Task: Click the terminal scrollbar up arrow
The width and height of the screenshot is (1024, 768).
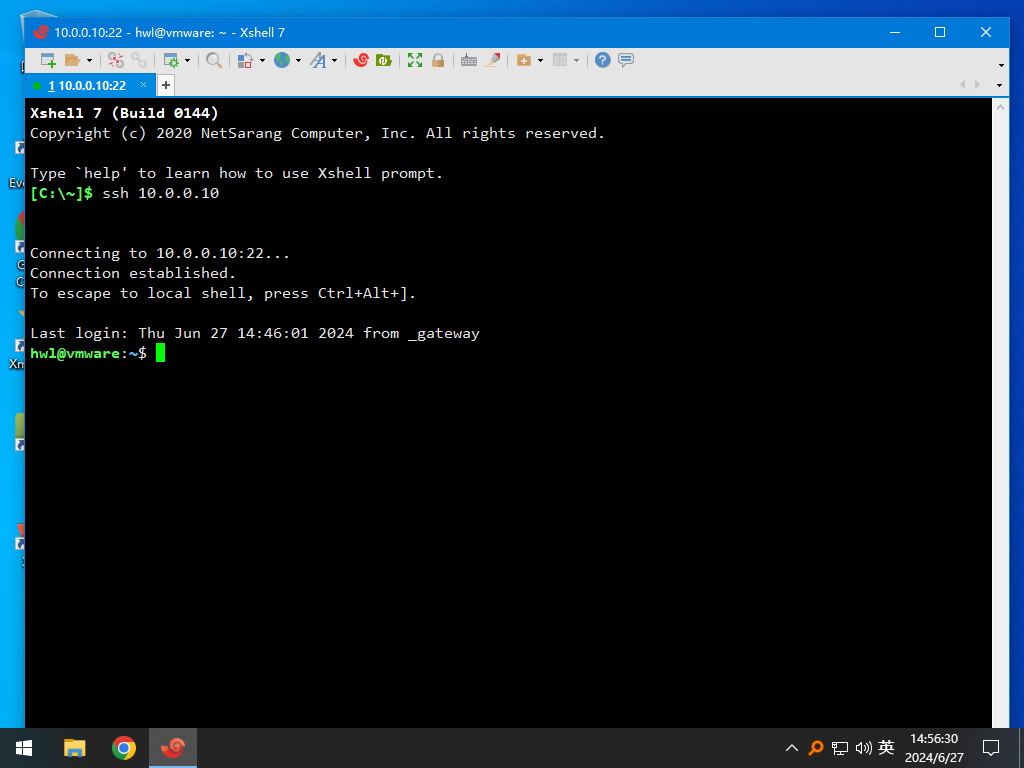Action: pos(1000,106)
